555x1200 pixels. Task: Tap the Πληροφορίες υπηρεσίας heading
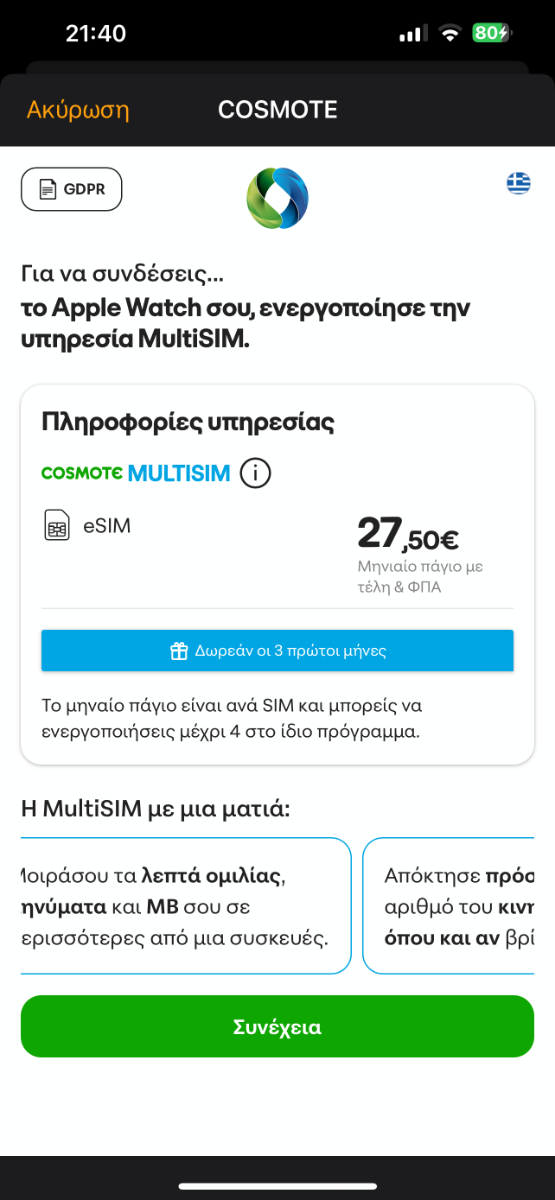pos(188,422)
